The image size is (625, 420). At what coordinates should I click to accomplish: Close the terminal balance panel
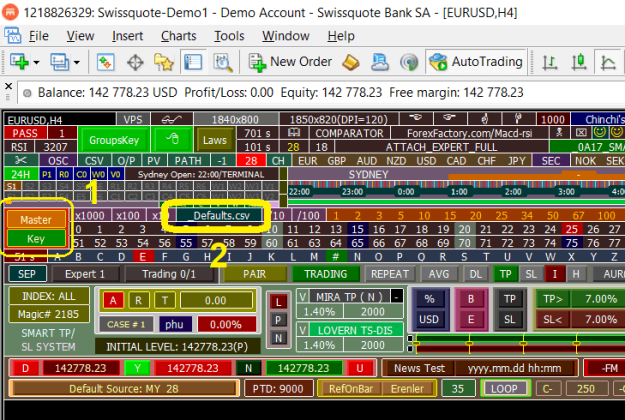point(8,86)
